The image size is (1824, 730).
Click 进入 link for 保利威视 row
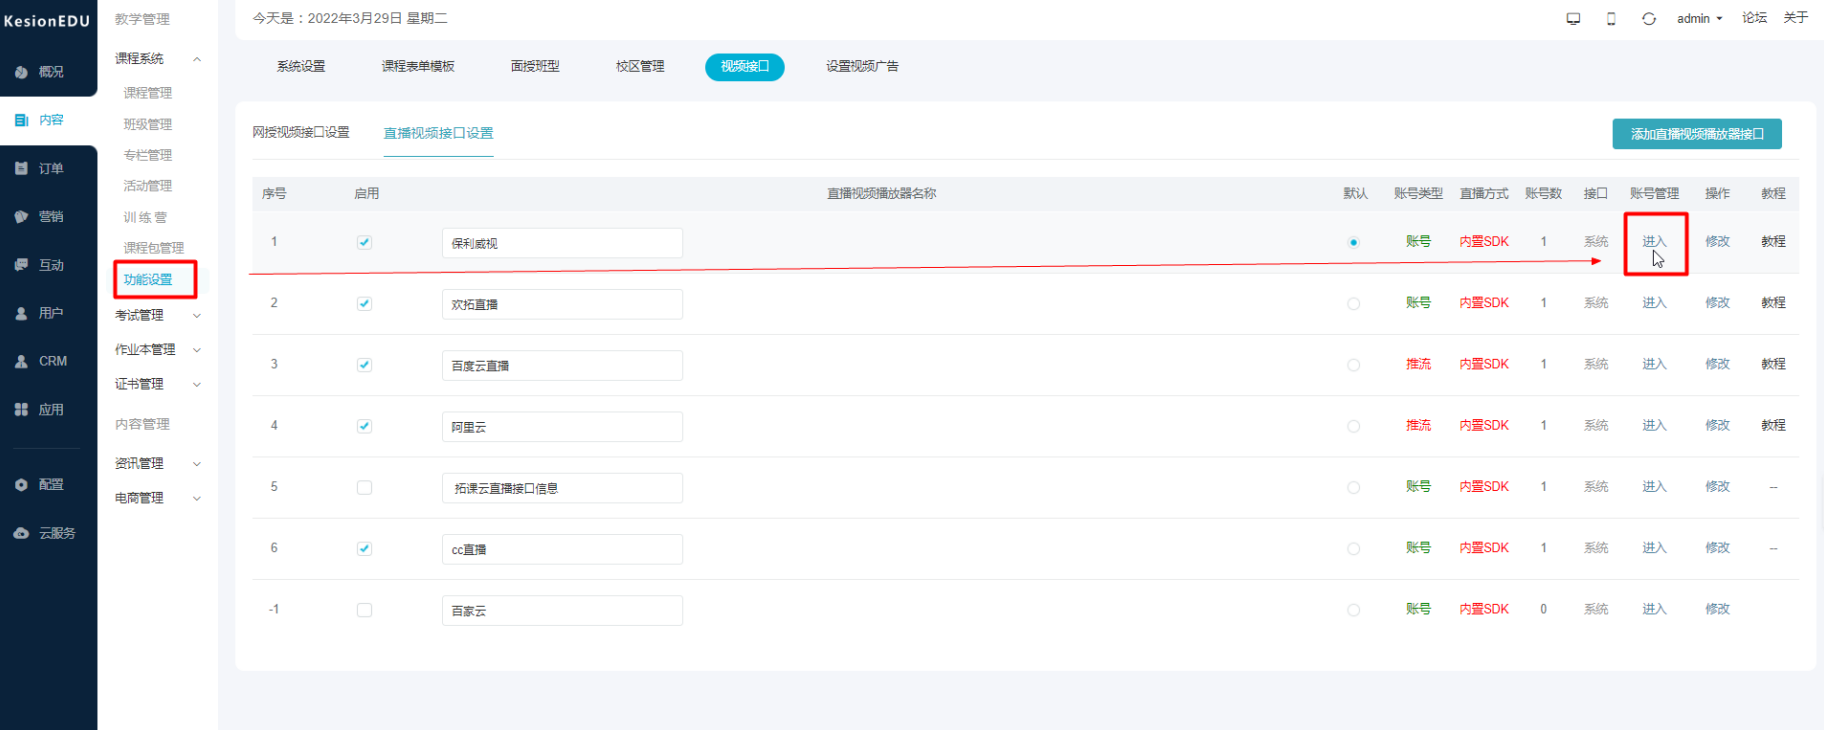[1654, 241]
